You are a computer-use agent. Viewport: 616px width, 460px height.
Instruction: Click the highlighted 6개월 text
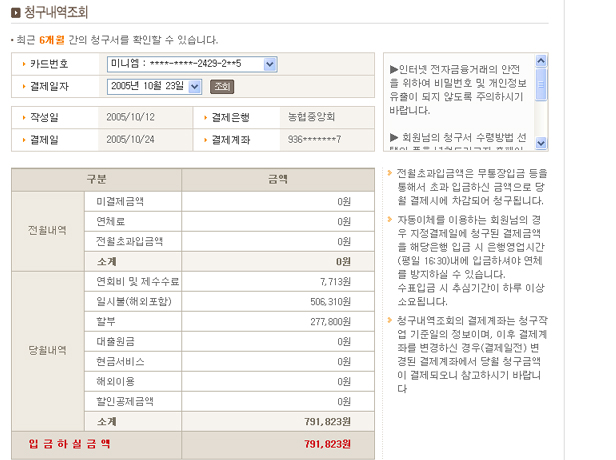[x=52, y=39]
